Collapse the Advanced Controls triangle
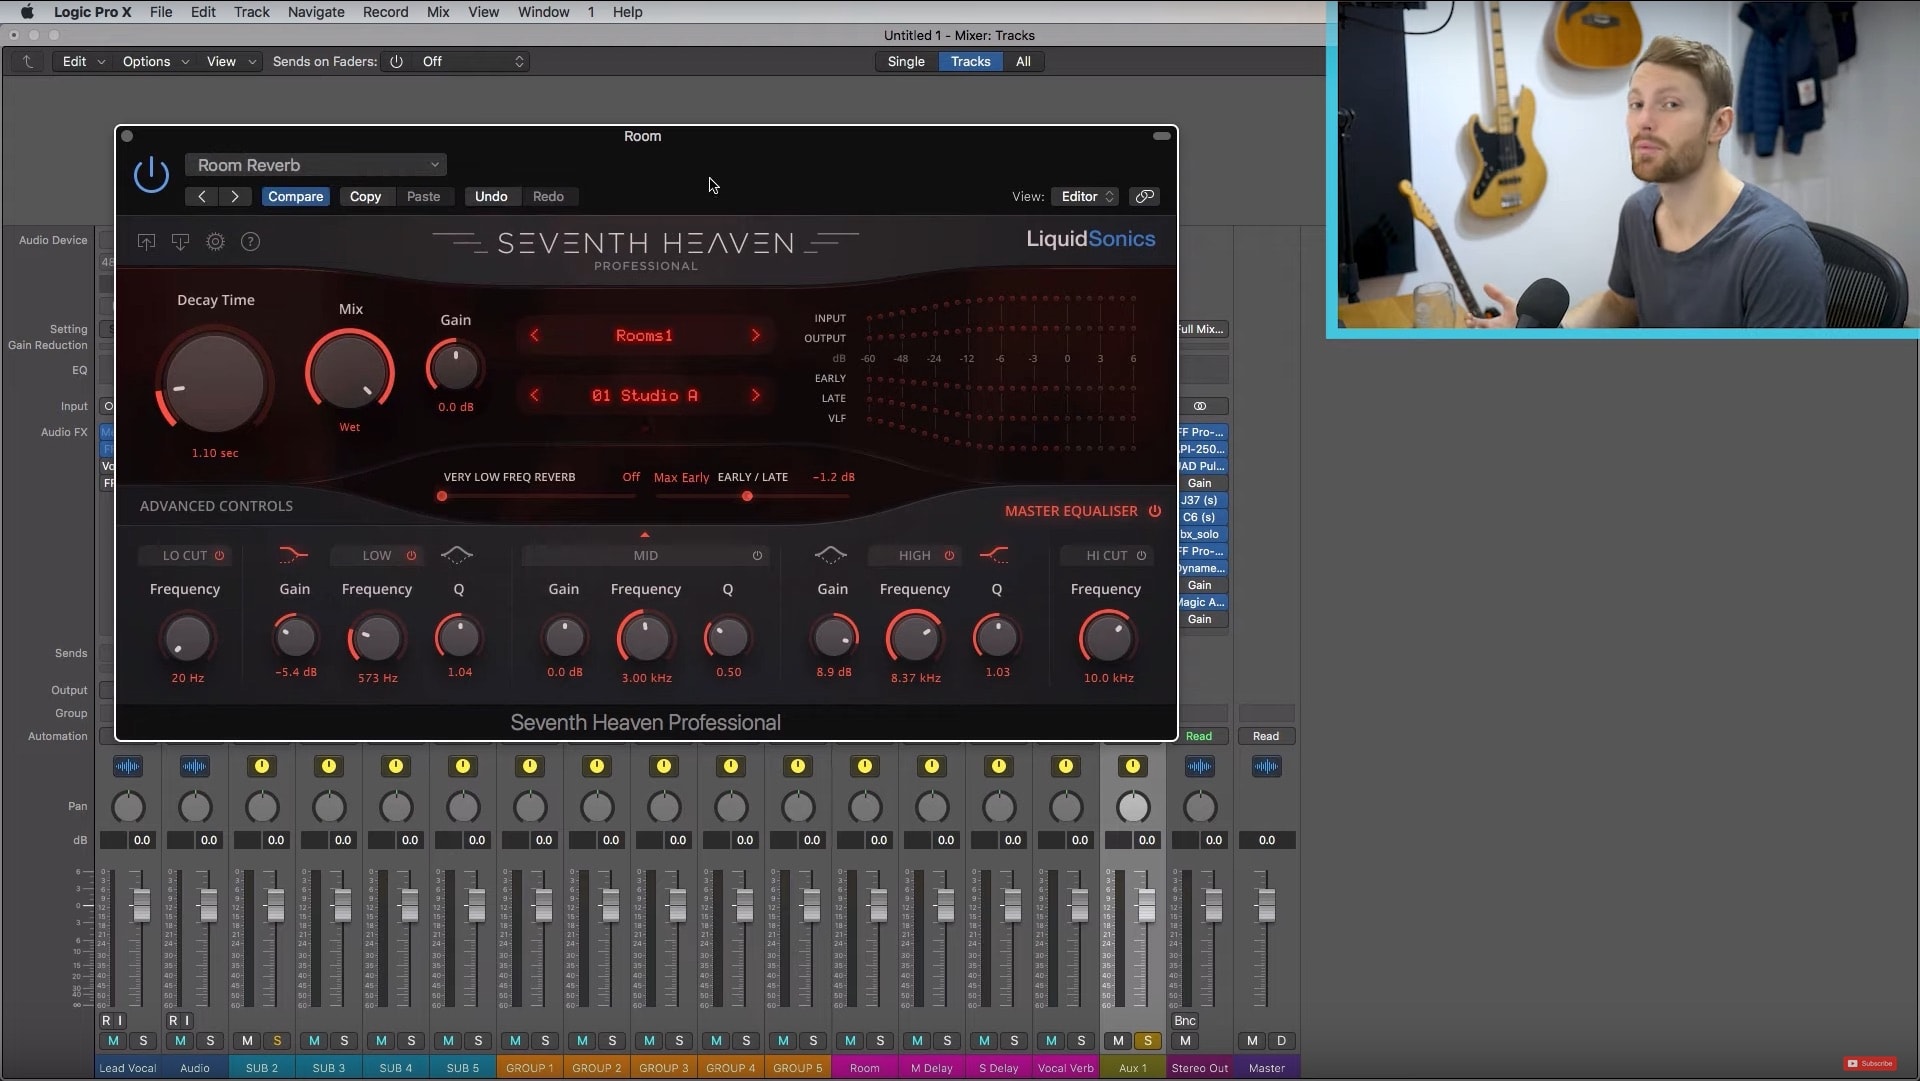The width and height of the screenshot is (1920, 1081). click(645, 535)
